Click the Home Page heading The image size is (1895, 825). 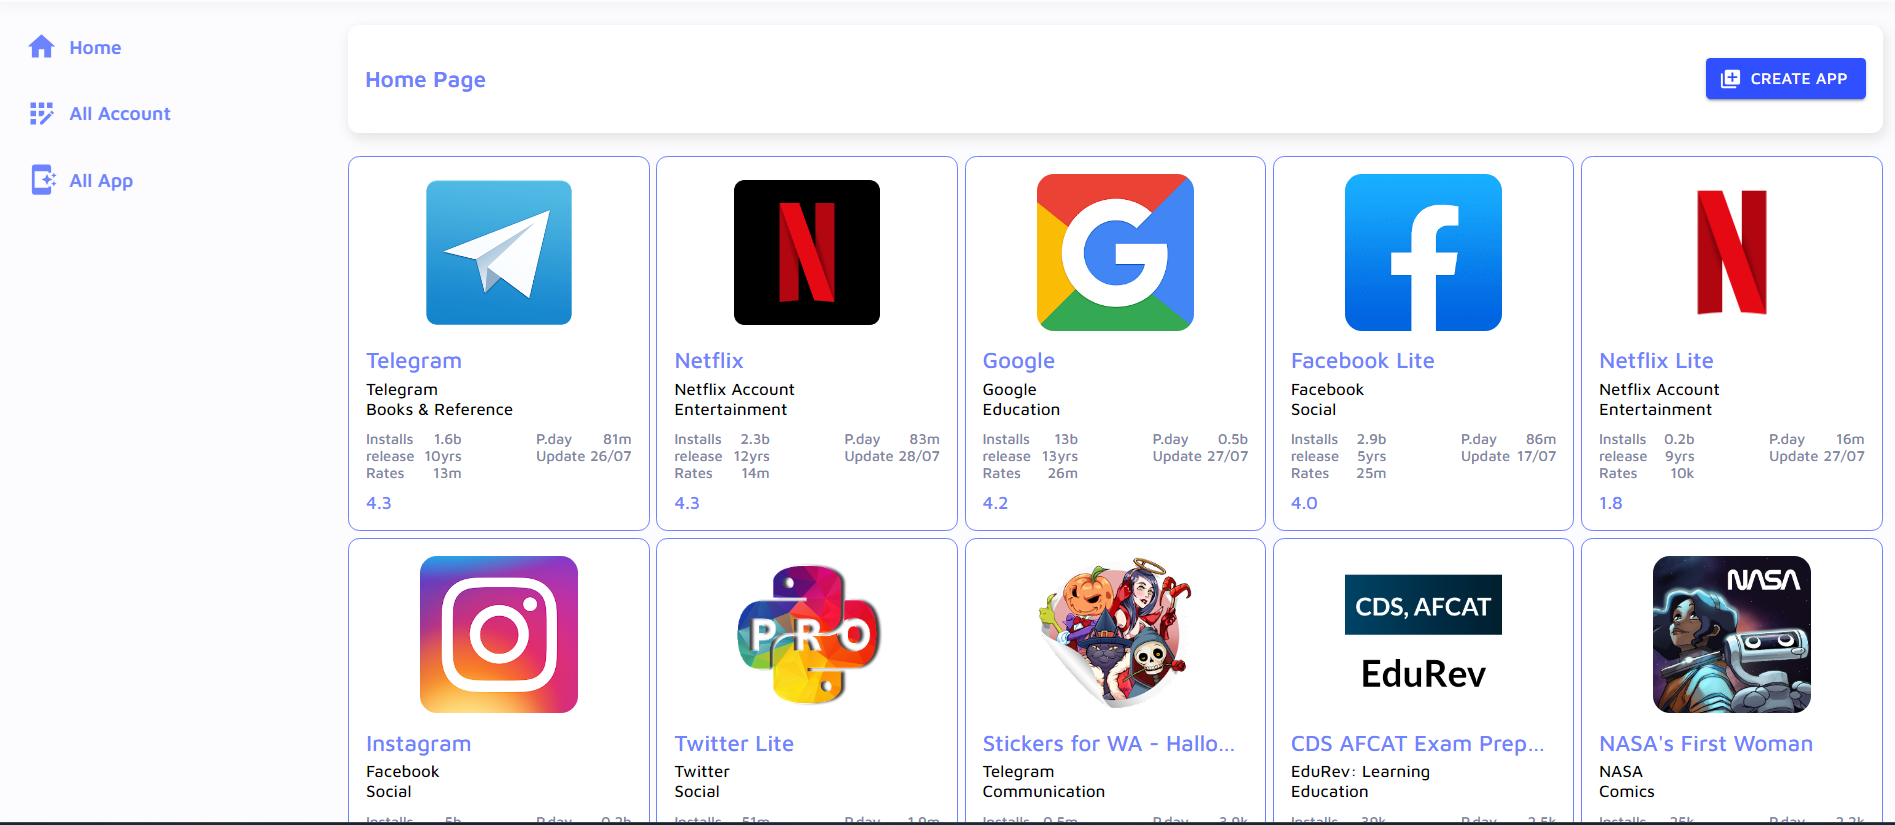425,80
